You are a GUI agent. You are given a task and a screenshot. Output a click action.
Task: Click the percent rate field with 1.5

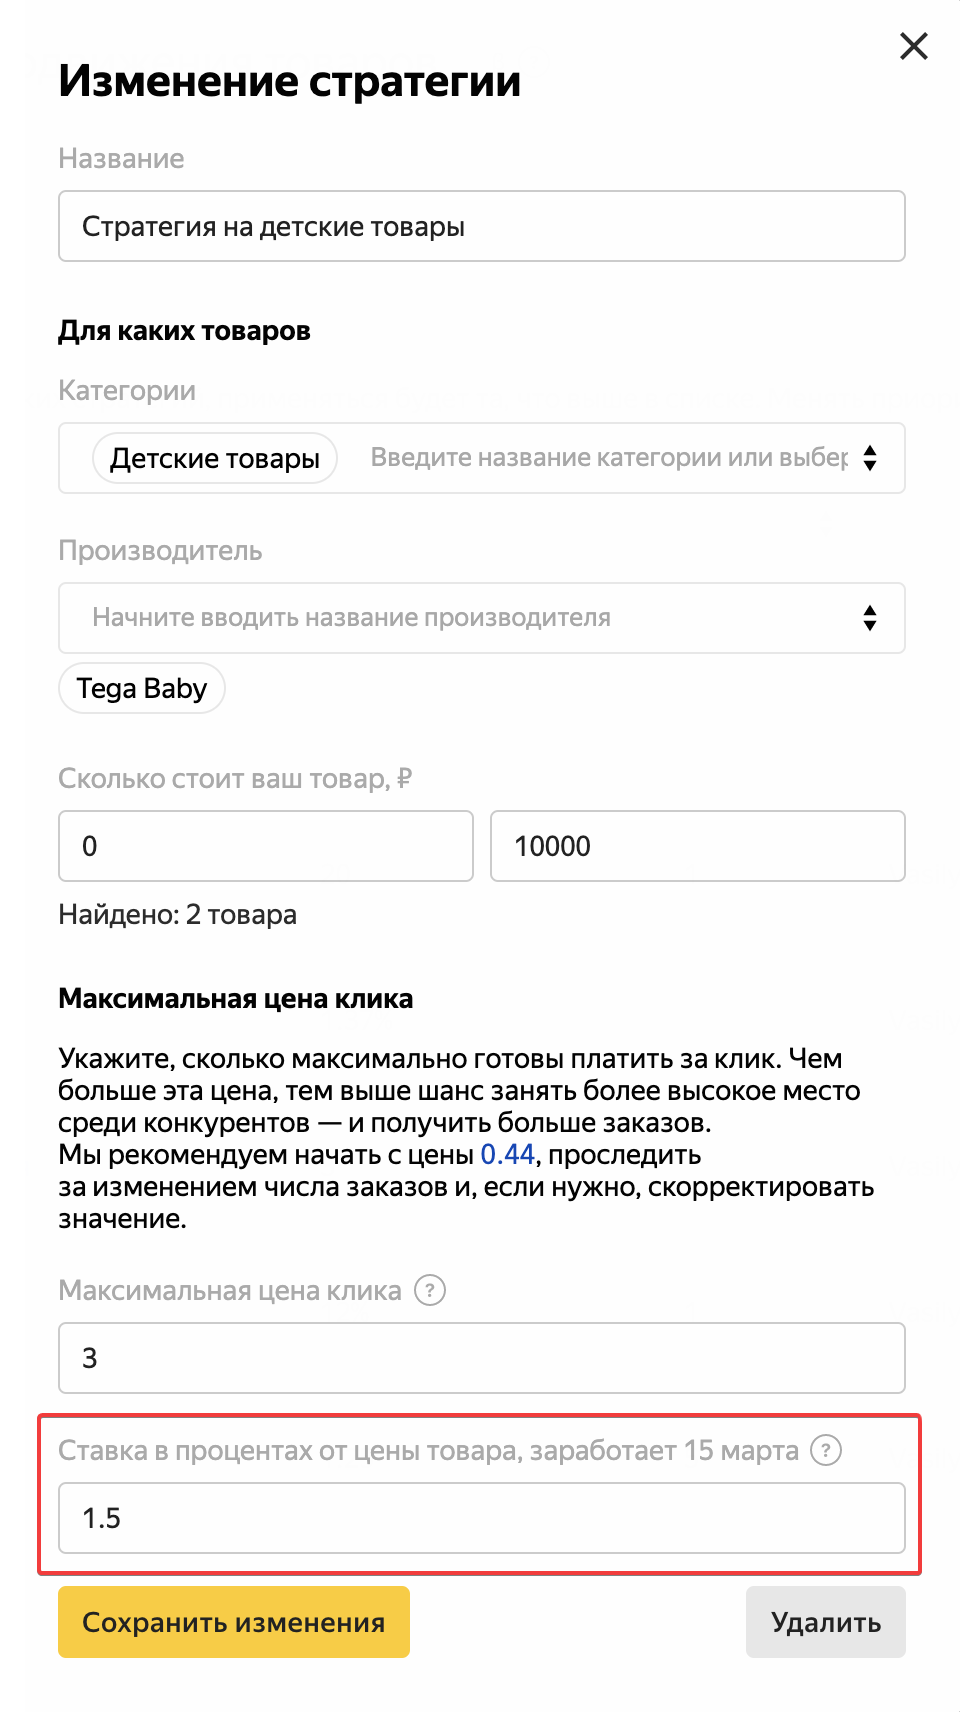tap(481, 1518)
